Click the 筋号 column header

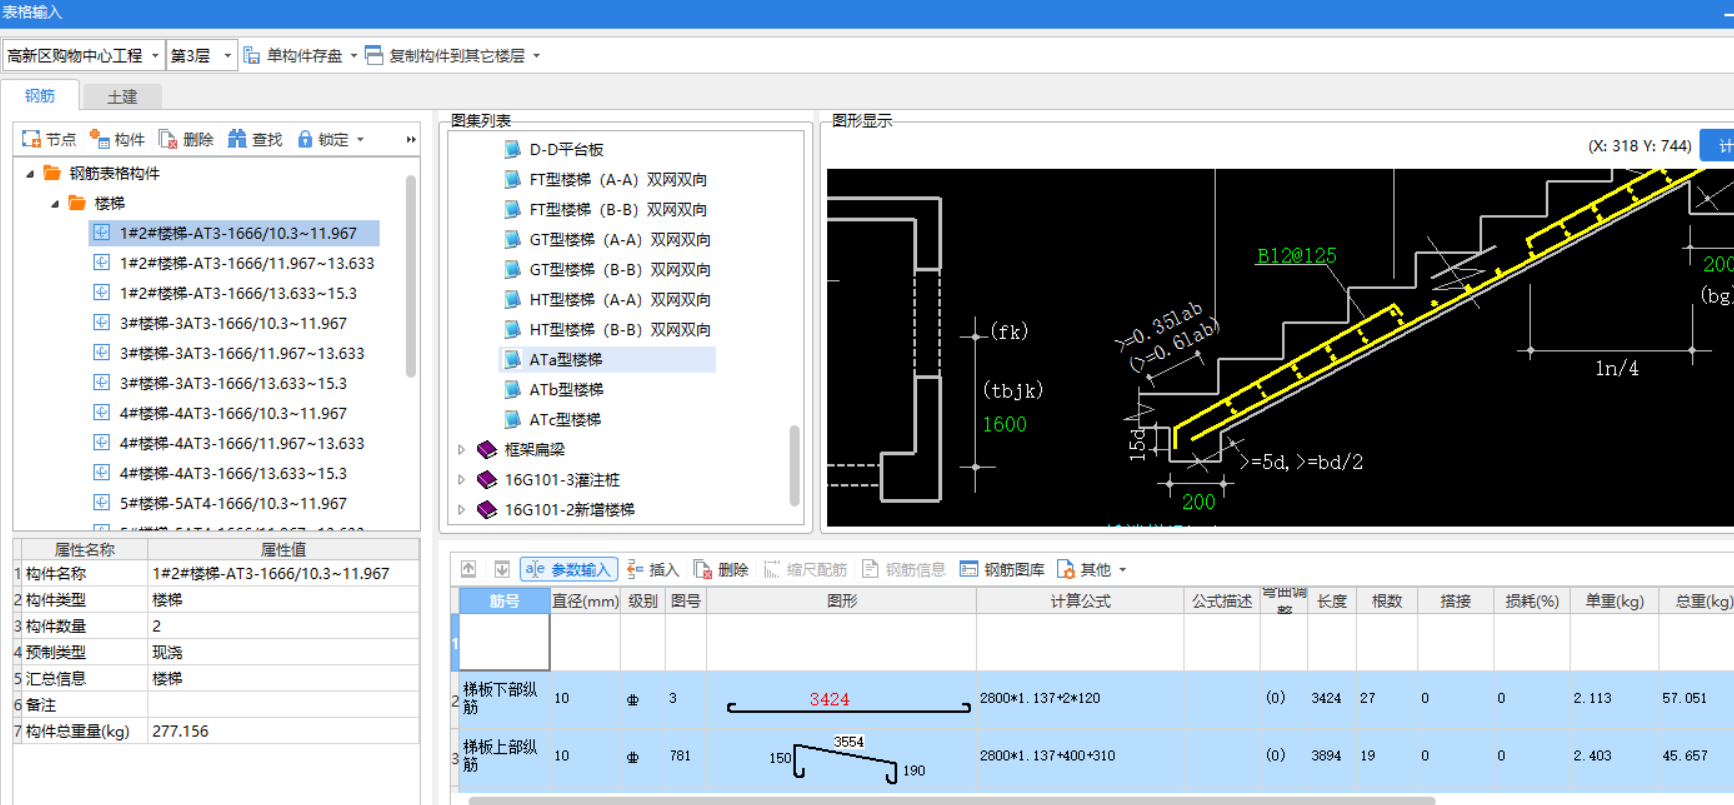(x=504, y=600)
